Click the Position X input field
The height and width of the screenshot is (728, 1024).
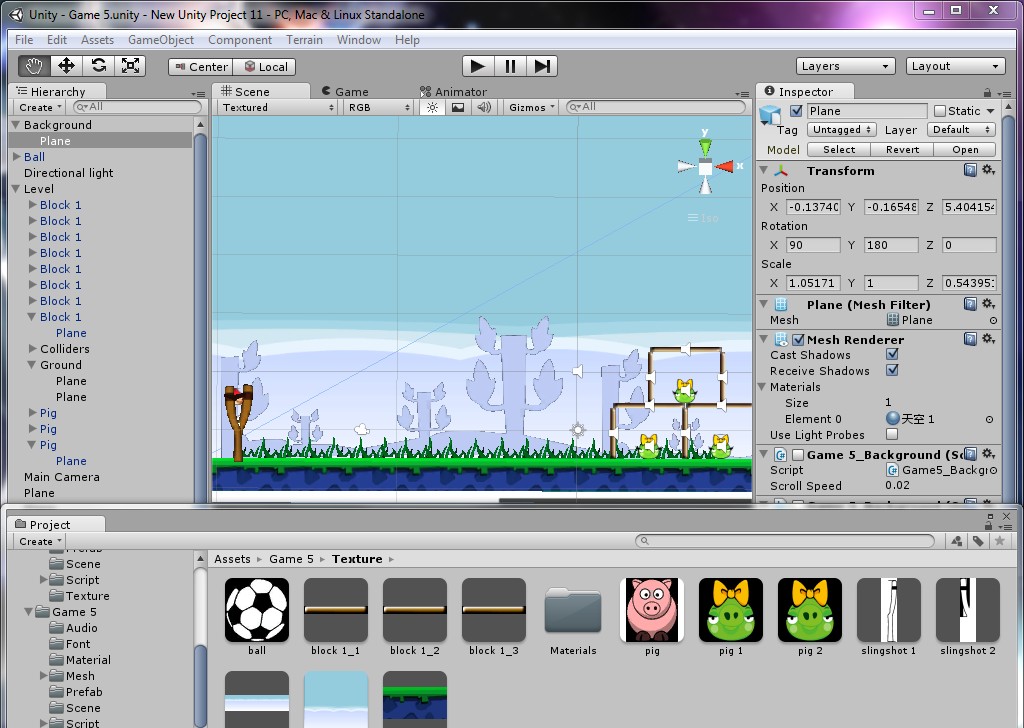[x=813, y=207]
